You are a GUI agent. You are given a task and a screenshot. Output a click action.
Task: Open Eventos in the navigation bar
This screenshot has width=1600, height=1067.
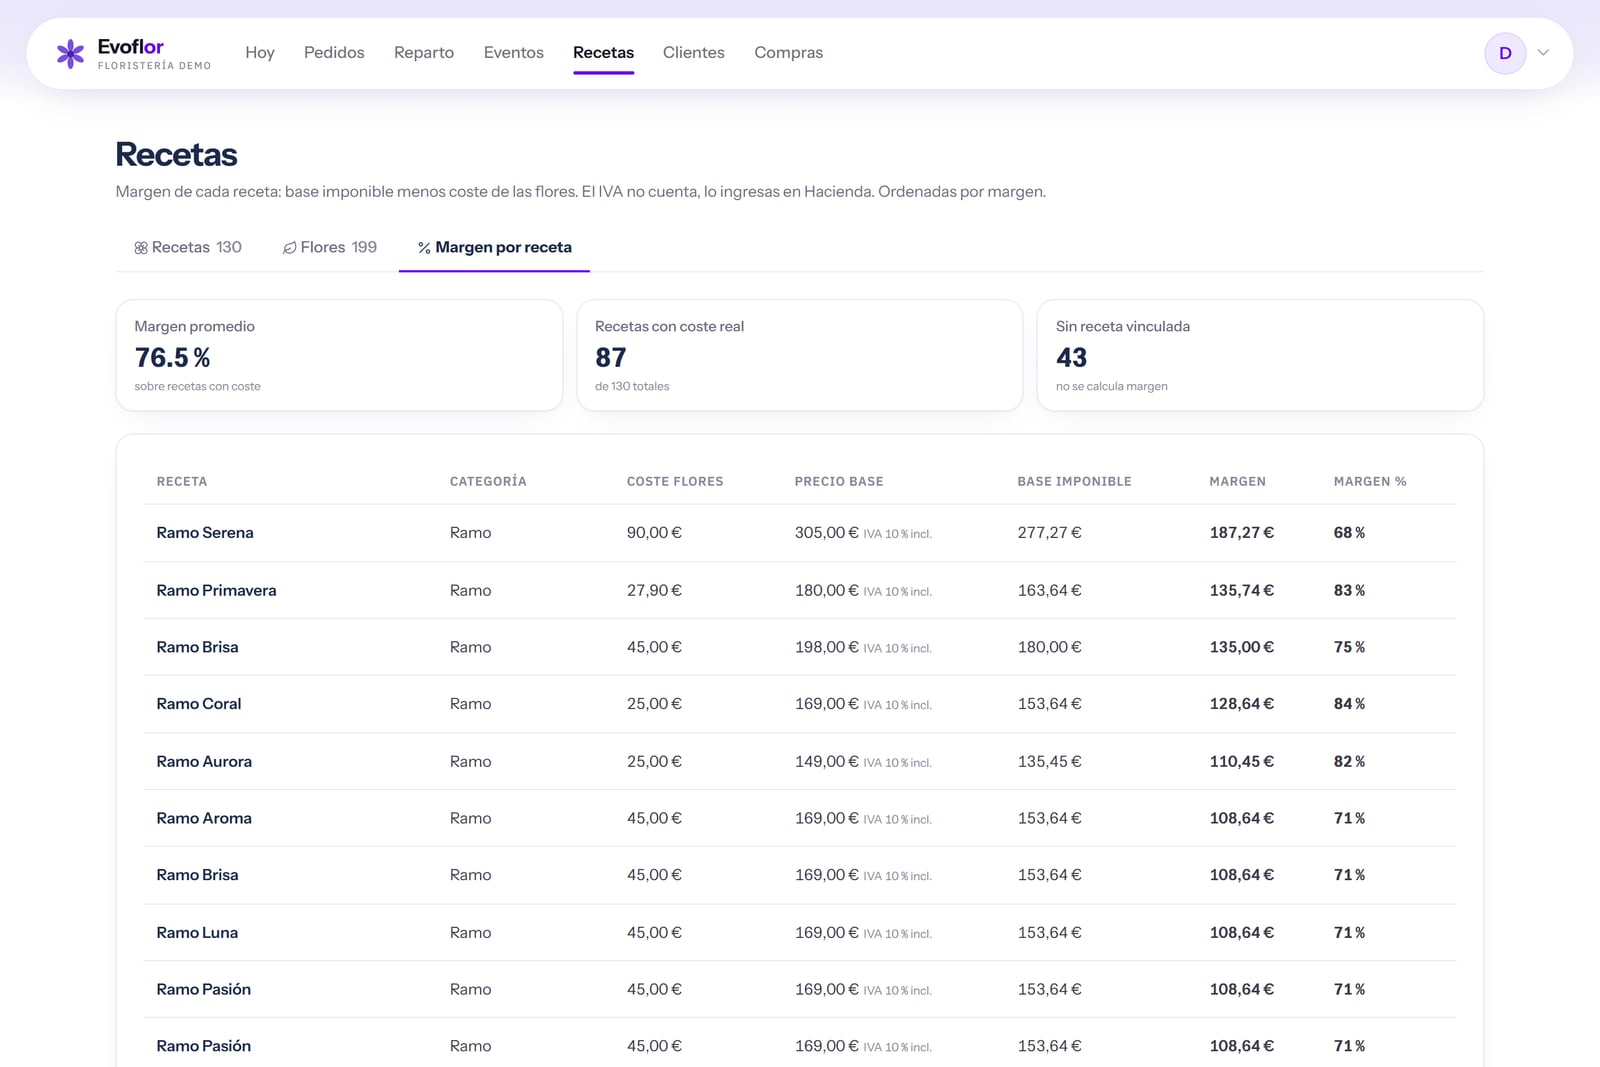[514, 52]
